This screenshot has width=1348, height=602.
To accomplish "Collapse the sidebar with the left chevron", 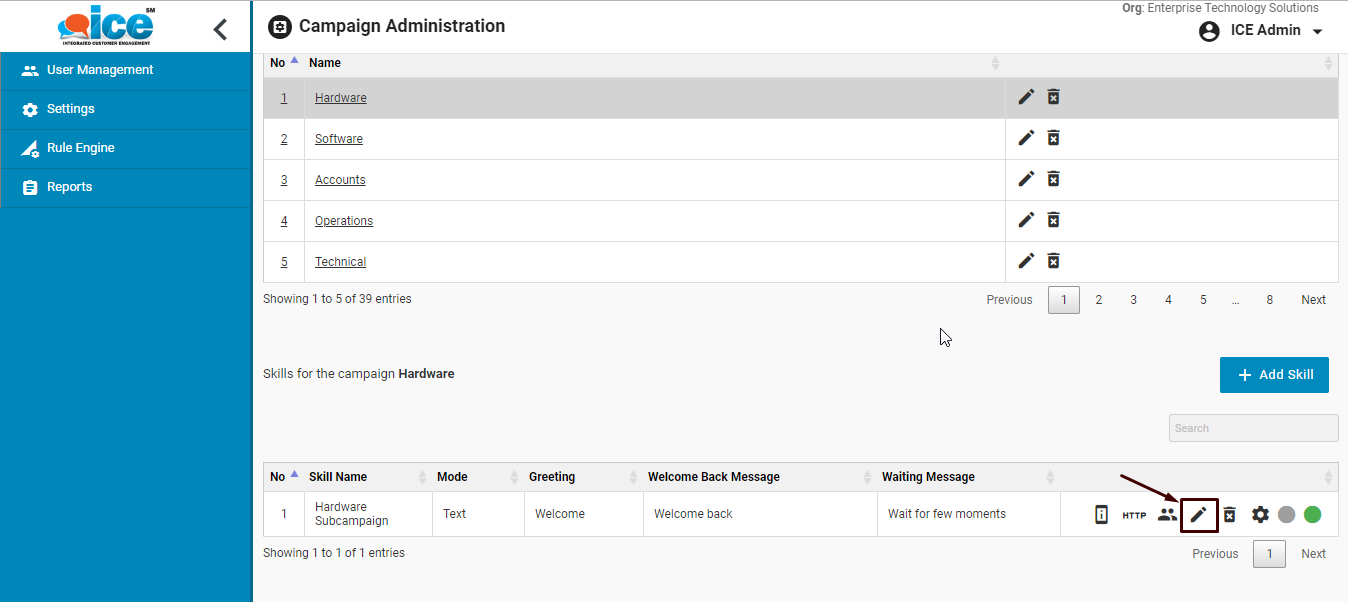I will pos(221,30).
